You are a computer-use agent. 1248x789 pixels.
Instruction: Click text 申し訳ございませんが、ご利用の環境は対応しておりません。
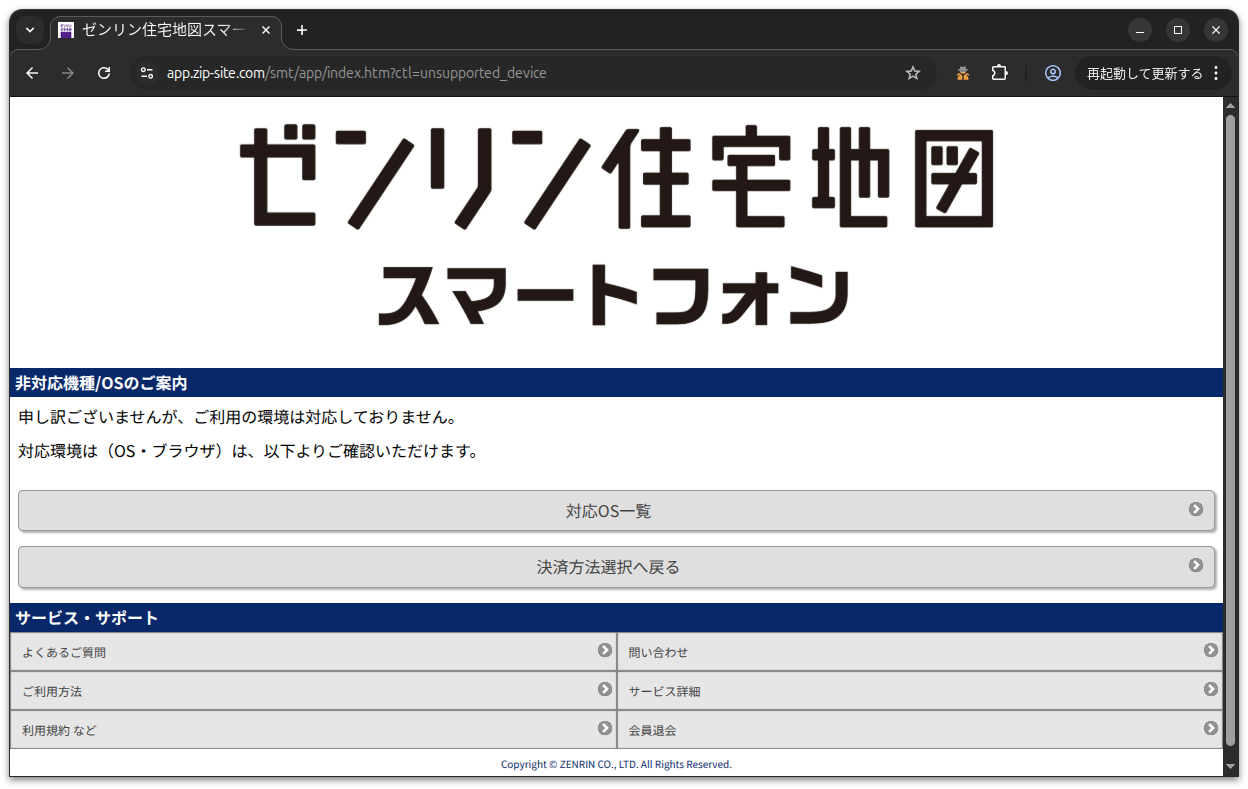click(x=238, y=417)
